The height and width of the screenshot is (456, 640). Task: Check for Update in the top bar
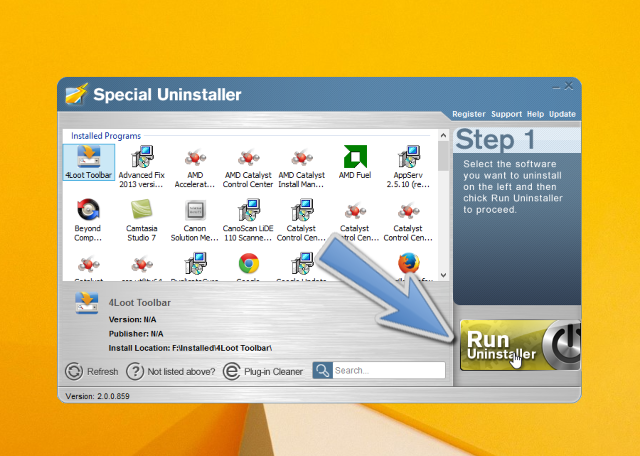coord(562,114)
